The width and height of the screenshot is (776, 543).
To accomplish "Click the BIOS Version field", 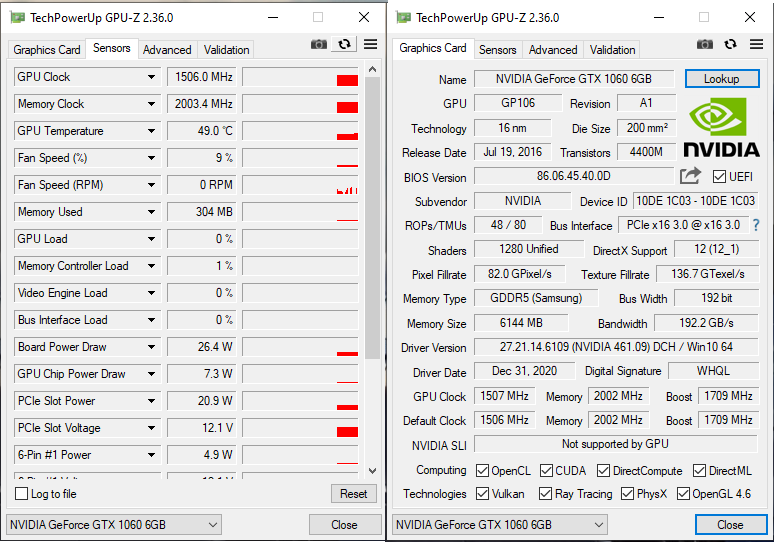I will [574, 176].
